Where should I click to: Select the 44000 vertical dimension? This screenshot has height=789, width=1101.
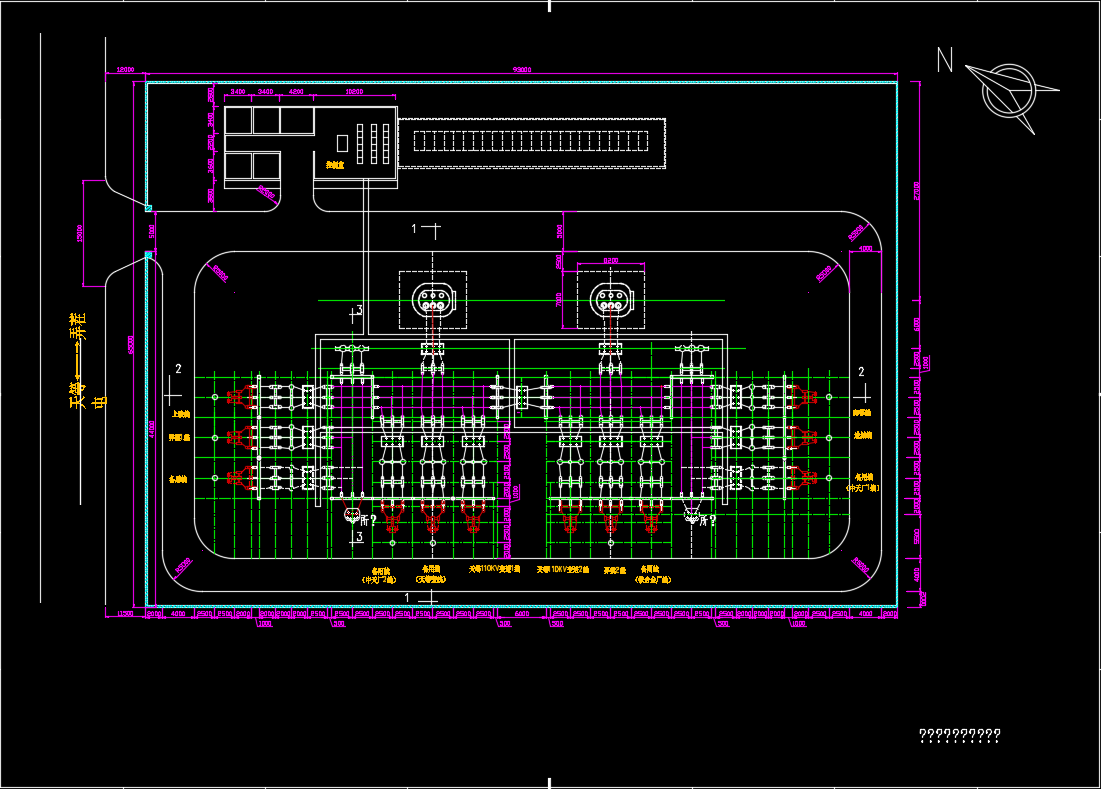pyautogui.click(x=152, y=429)
